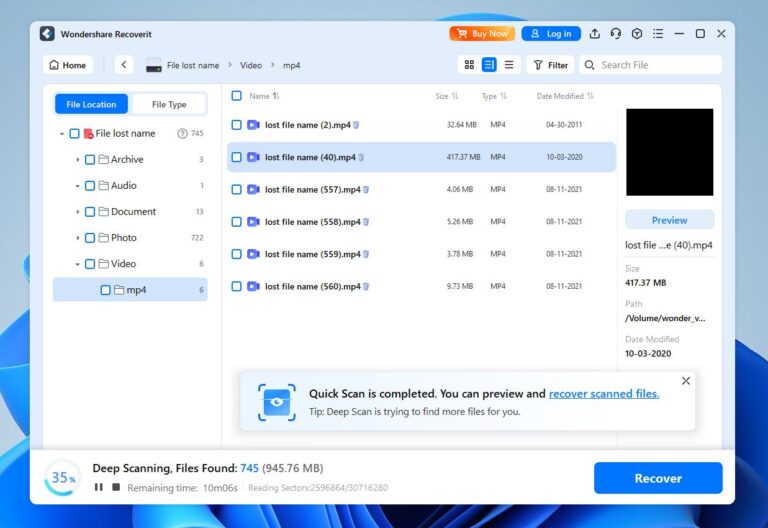Click the grid thumbnail view icon
The width and height of the screenshot is (768, 528).
coord(469,65)
